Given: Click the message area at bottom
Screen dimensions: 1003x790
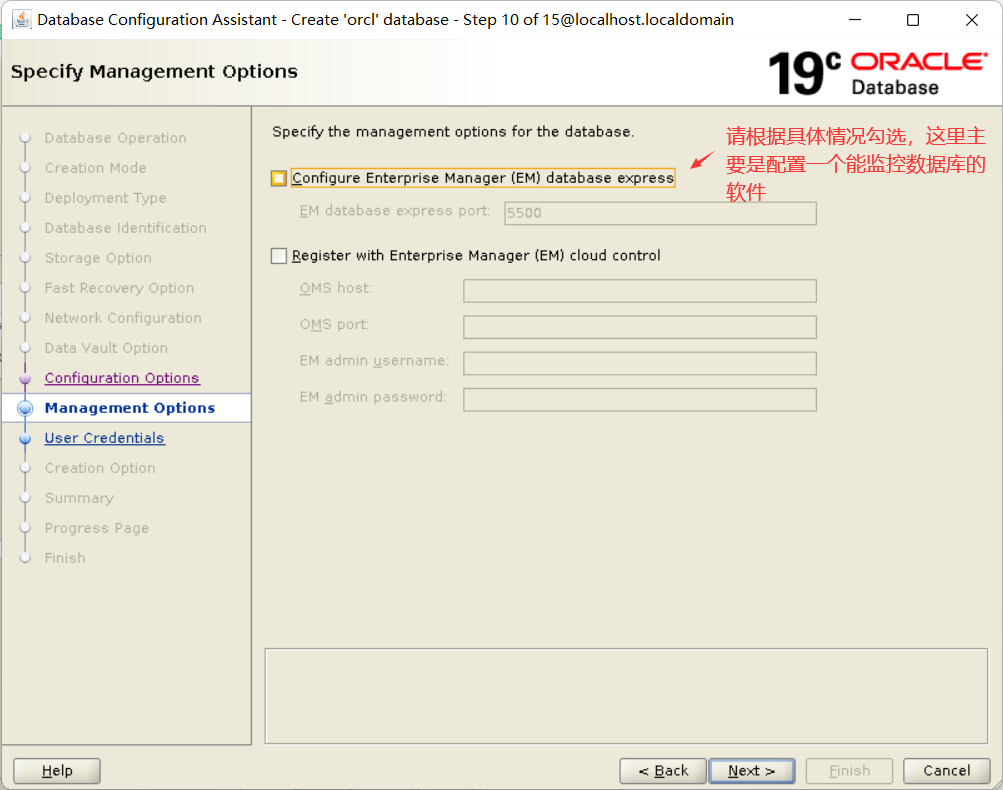Looking at the screenshot, I should (626, 696).
